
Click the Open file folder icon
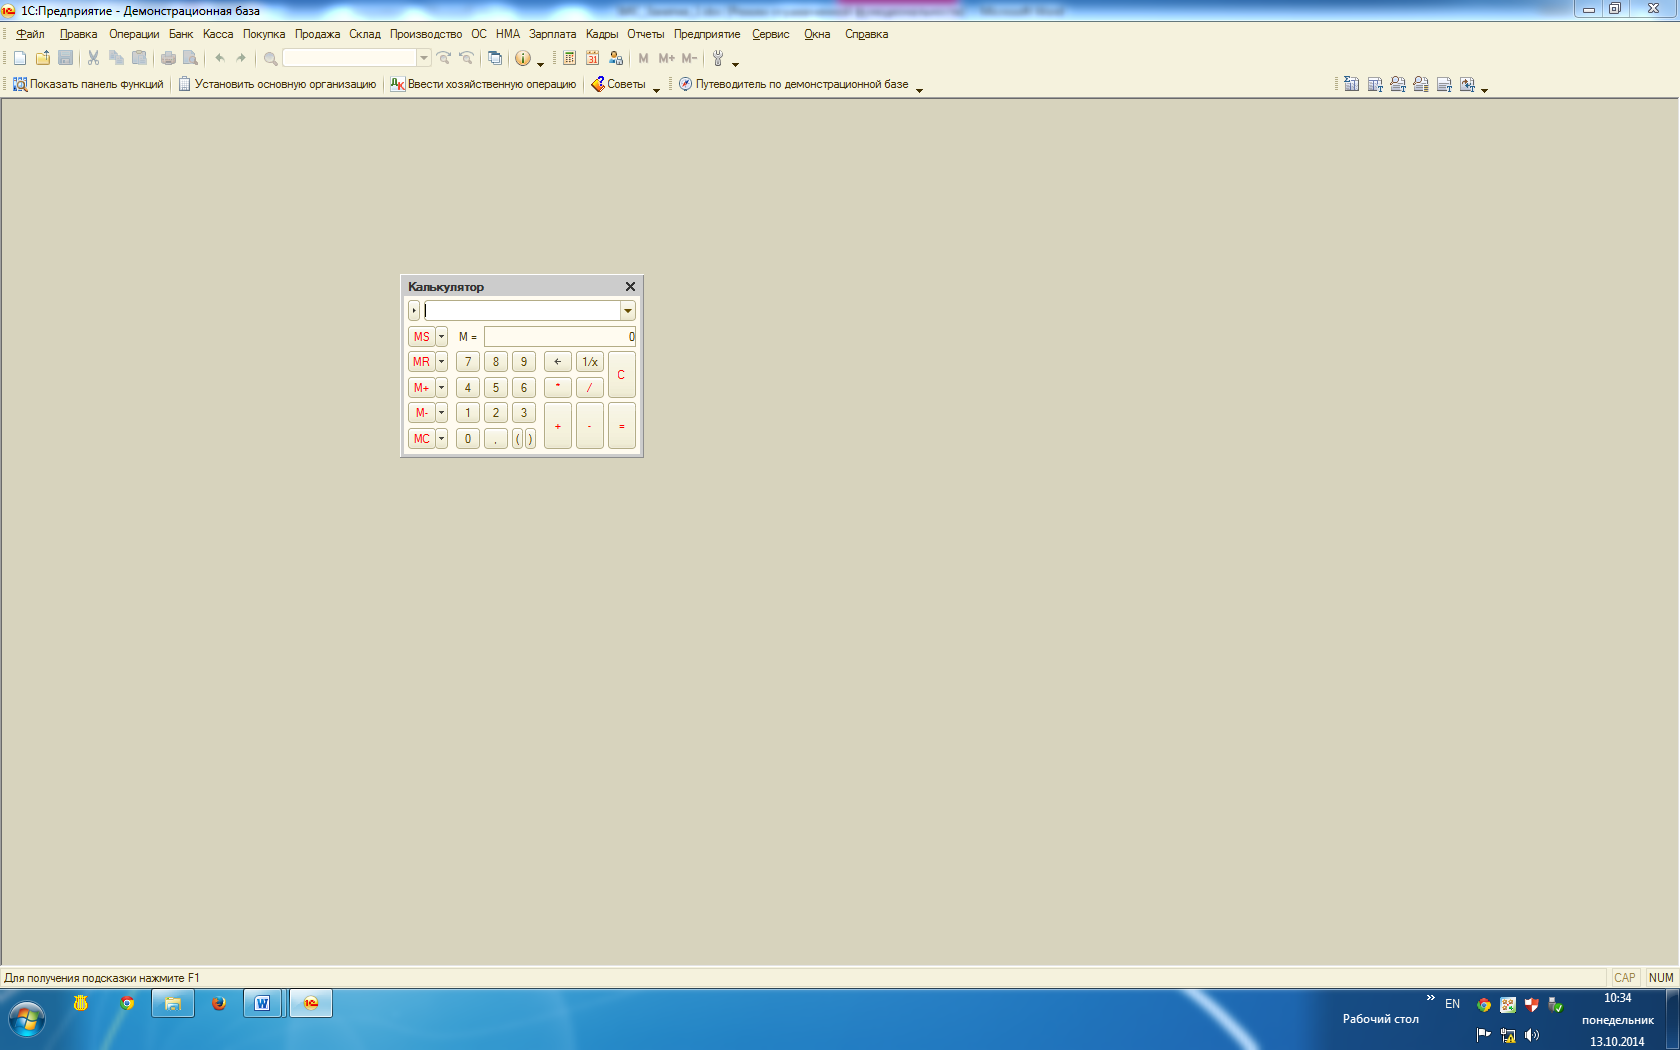[x=43, y=58]
